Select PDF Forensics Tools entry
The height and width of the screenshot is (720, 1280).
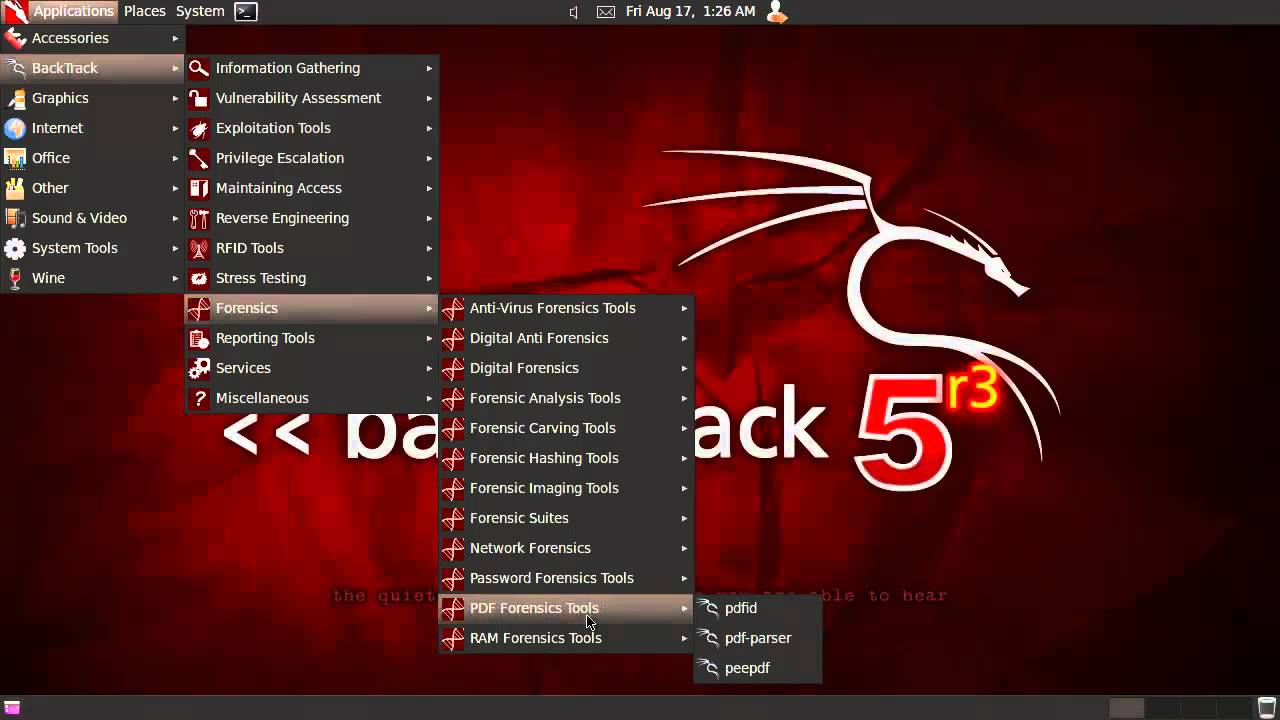[567, 608]
